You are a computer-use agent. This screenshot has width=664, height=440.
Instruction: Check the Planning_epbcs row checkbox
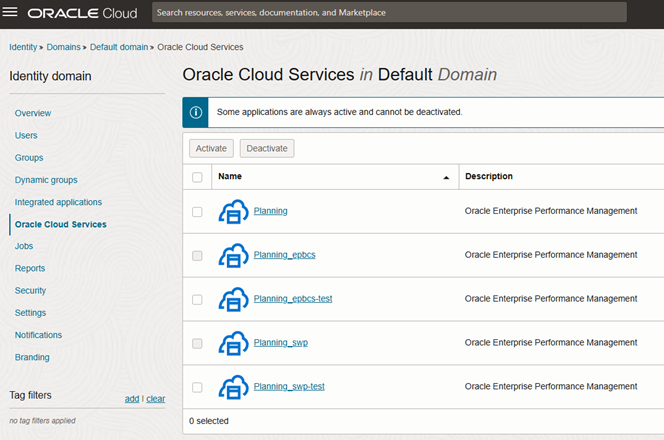(x=197, y=256)
